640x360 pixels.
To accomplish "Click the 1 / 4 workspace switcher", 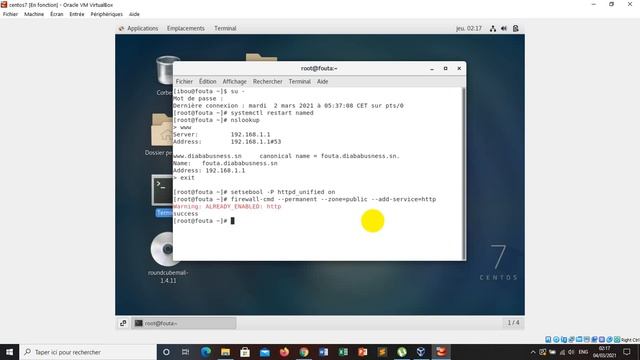I will tap(513, 322).
